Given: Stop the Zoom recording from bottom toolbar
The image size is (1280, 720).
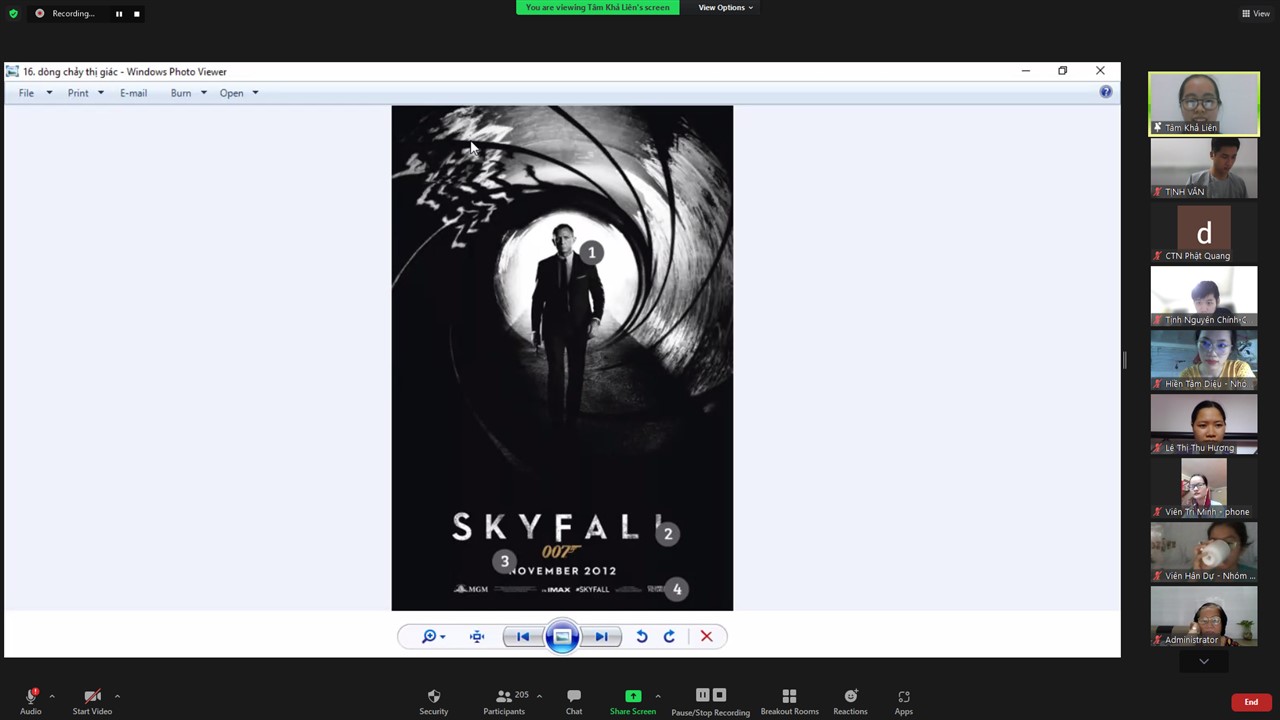Looking at the screenshot, I should 719,695.
